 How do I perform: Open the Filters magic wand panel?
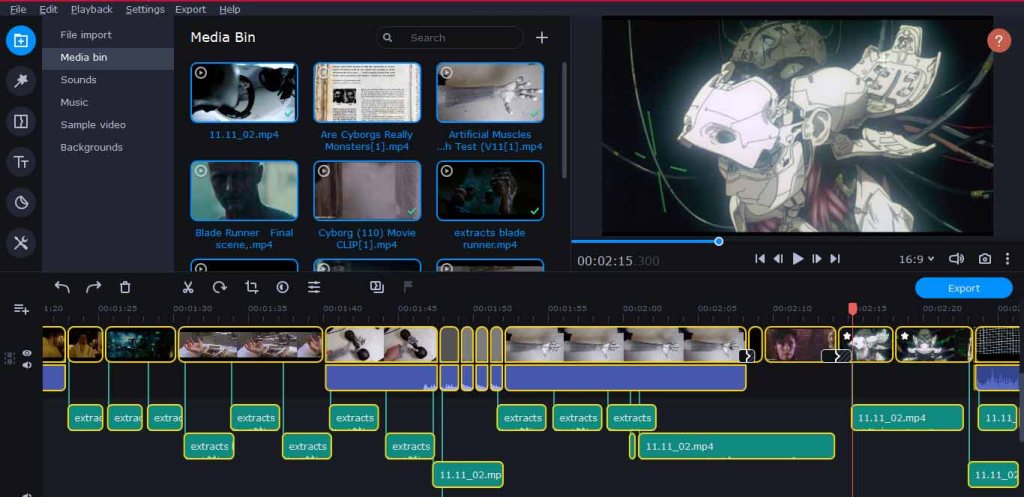coord(20,81)
